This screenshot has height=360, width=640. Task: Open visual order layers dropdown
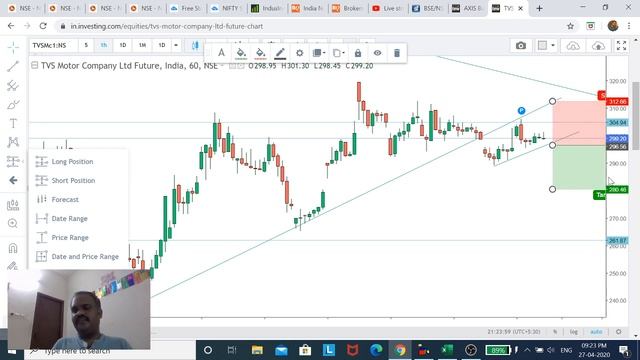319,53
